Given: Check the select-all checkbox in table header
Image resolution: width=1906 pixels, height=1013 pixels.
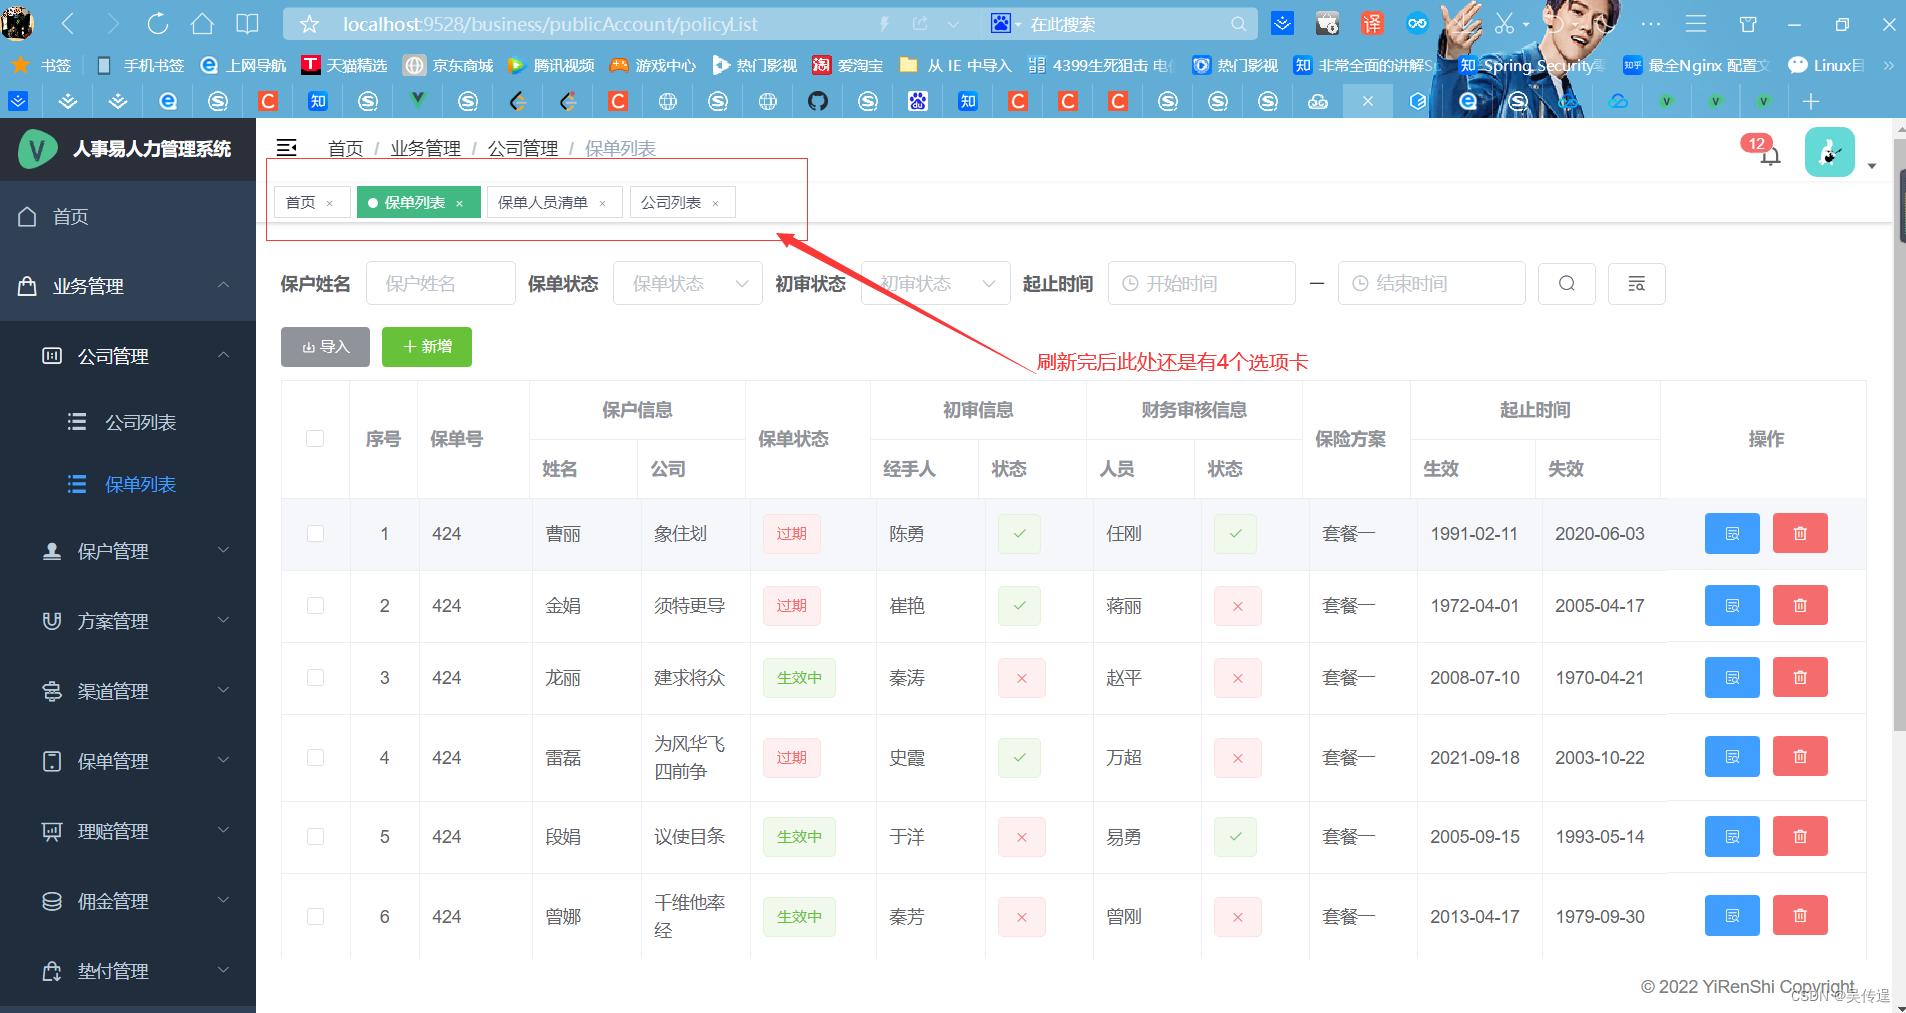Looking at the screenshot, I should point(315,438).
